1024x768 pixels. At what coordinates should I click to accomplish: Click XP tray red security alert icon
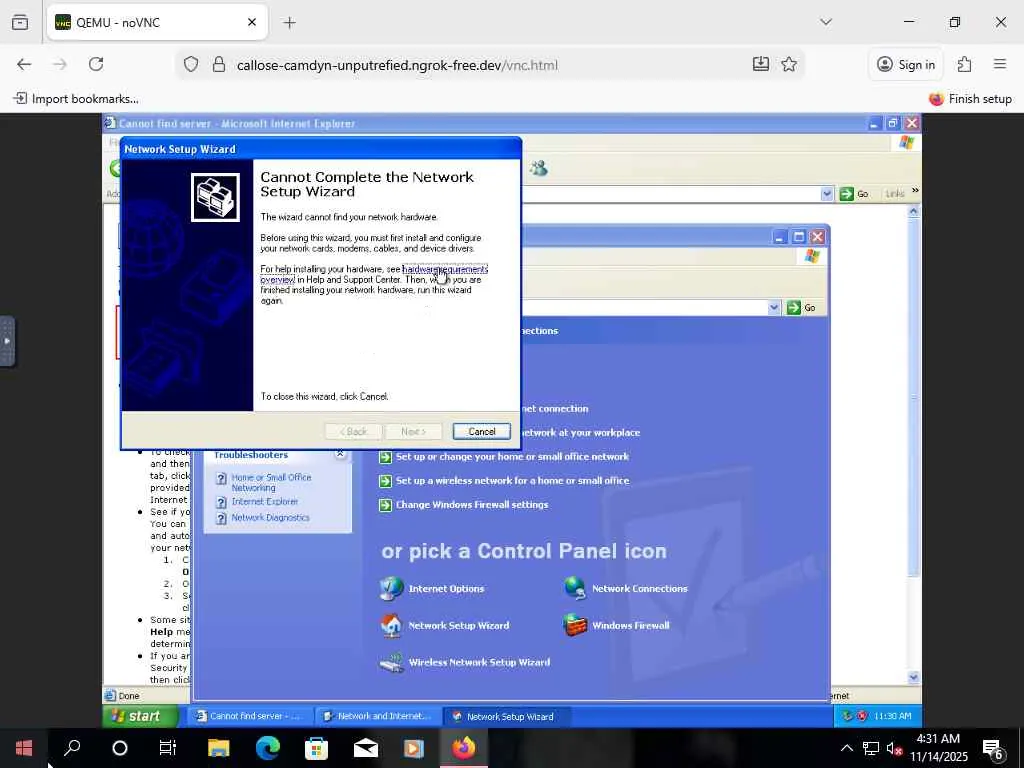(861, 716)
